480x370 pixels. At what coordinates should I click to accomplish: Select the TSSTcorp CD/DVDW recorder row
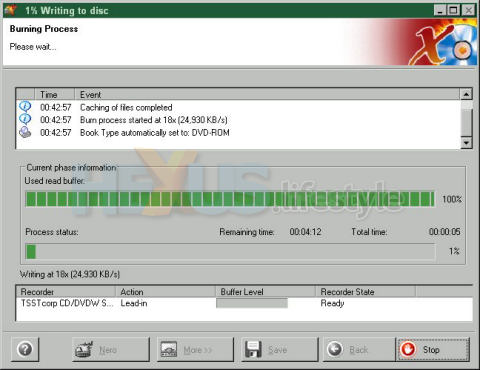tap(244, 303)
